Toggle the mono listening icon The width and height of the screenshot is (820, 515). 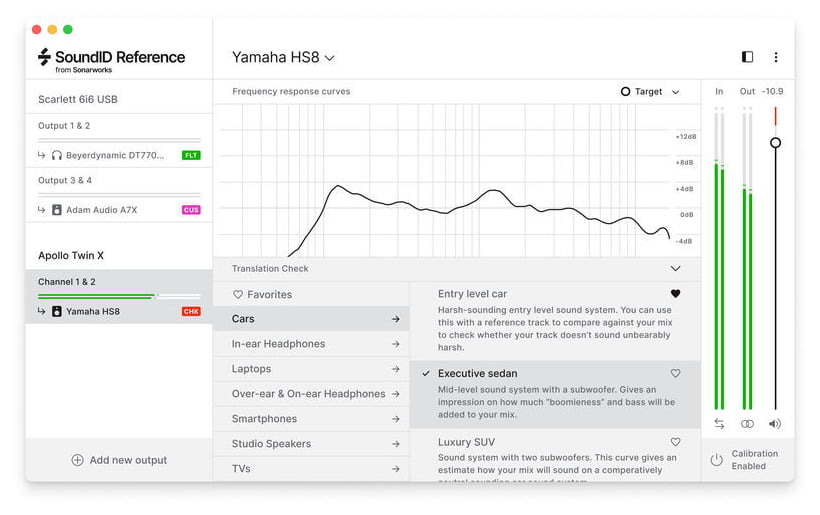coord(747,424)
